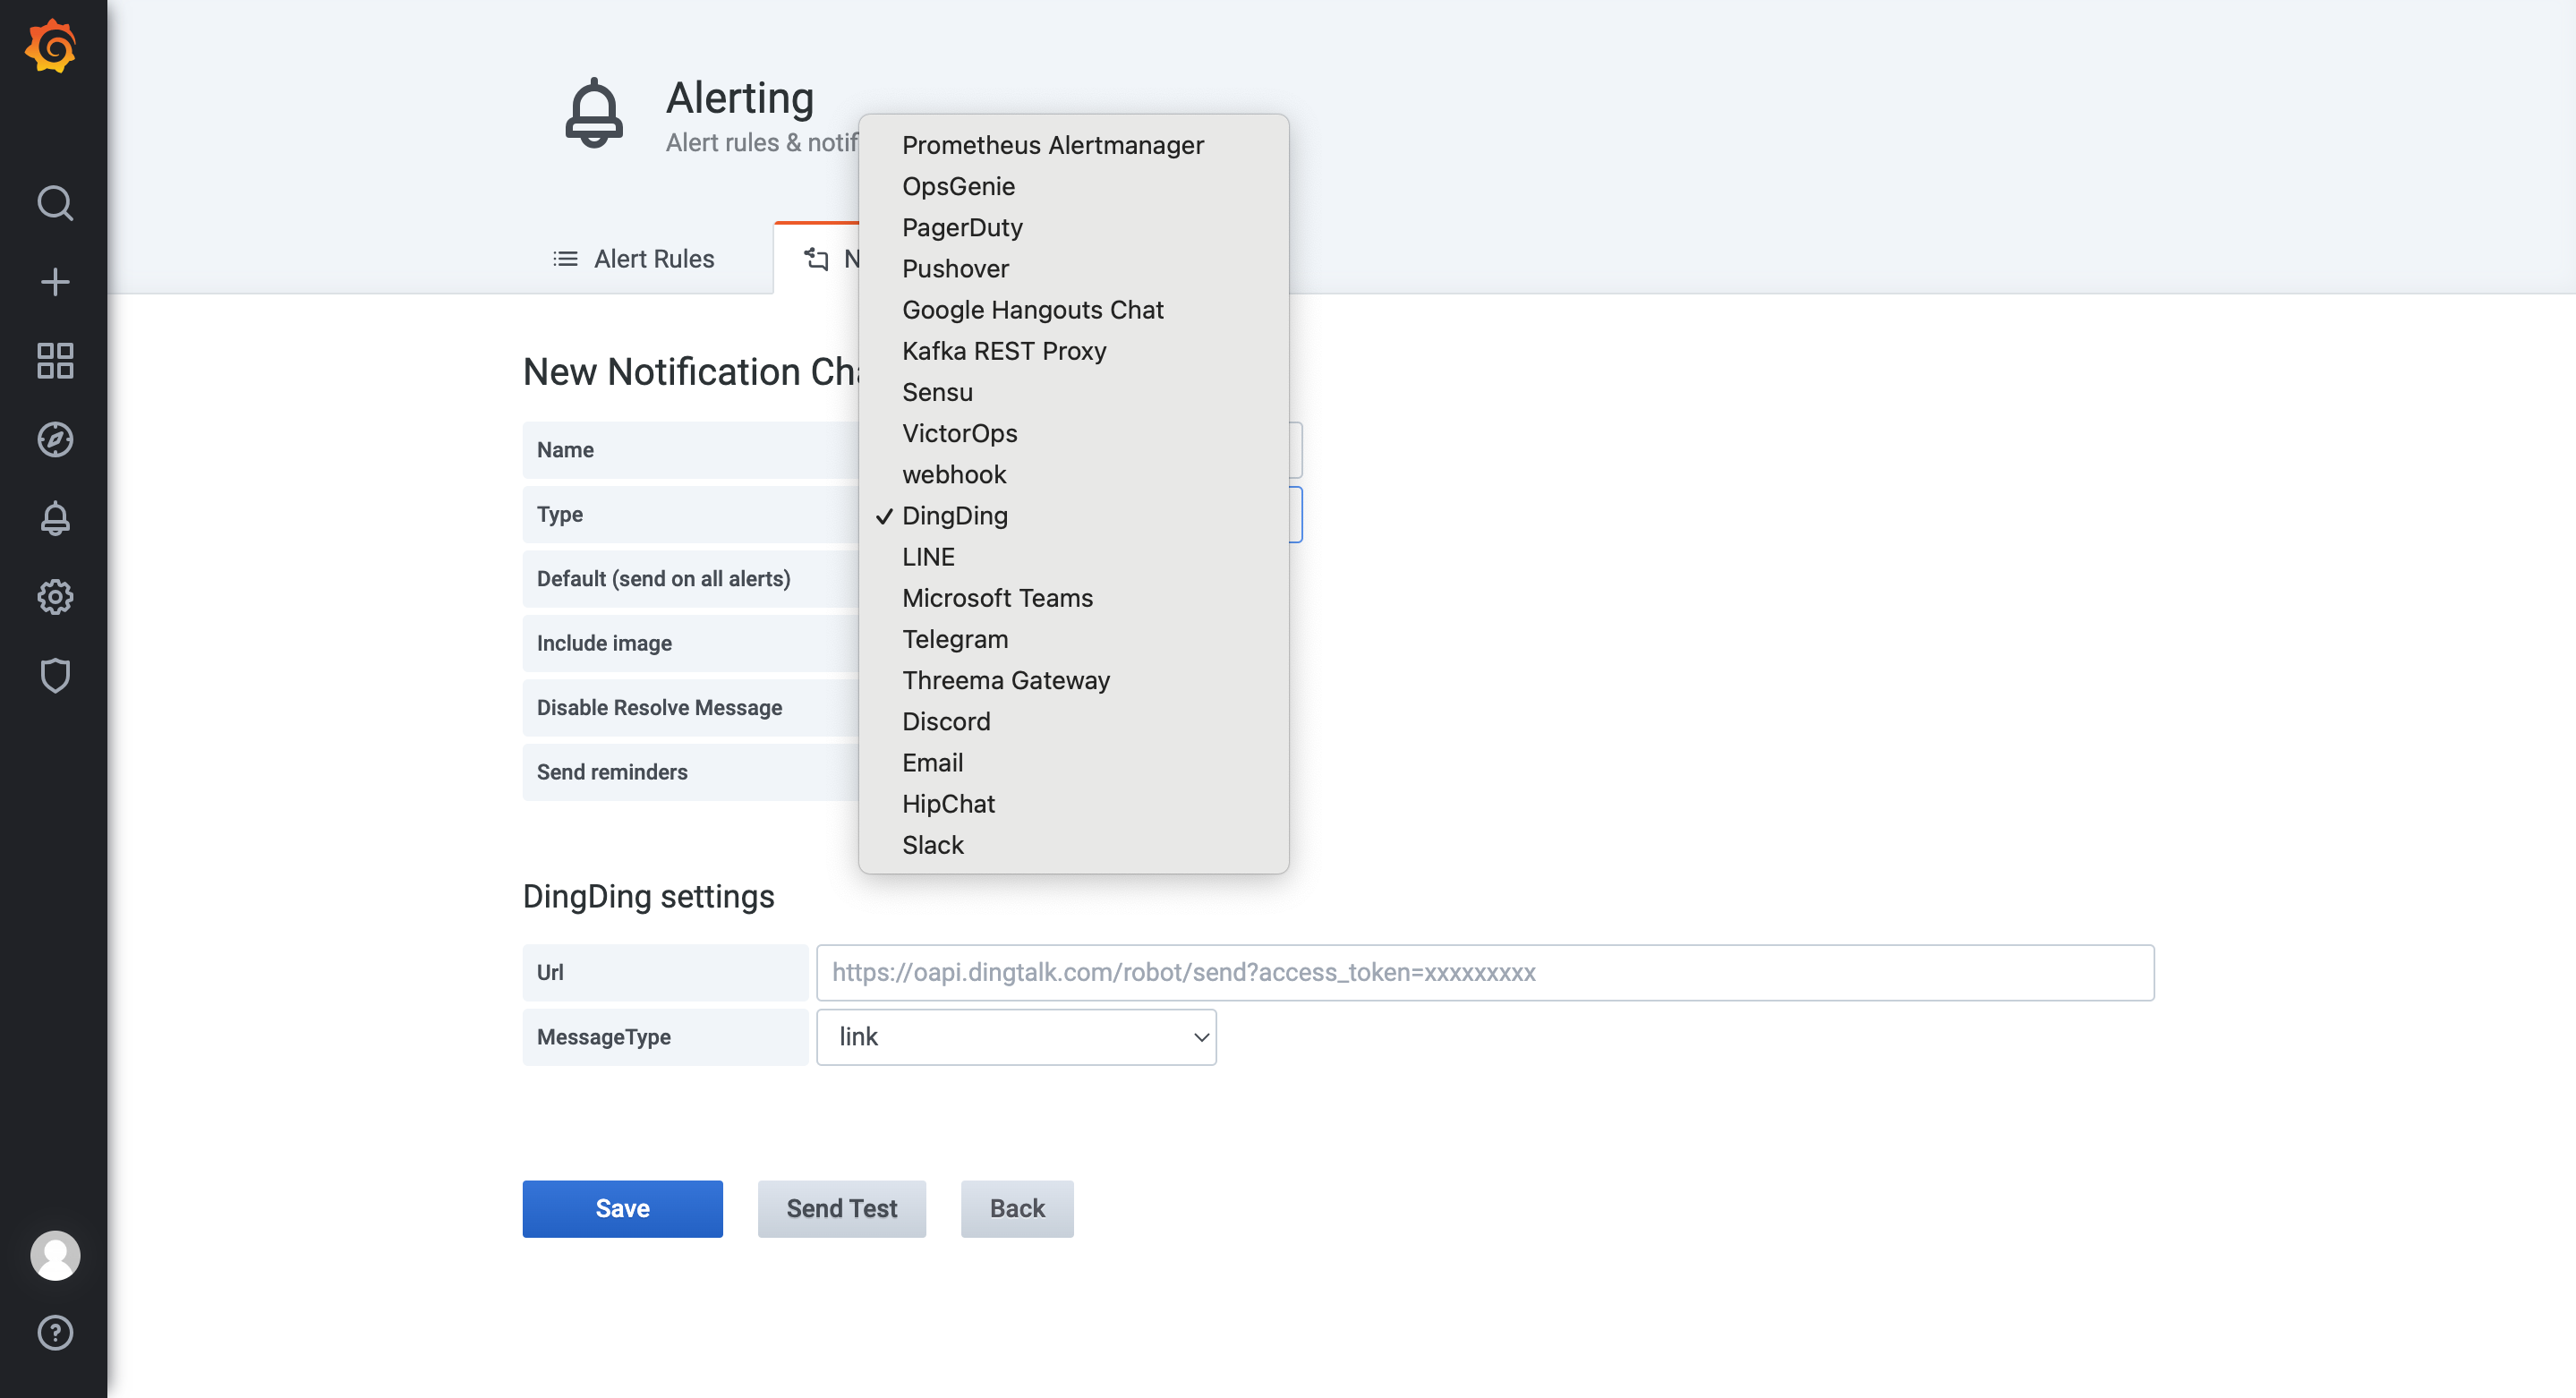
Task: Click the Grafana logo icon
Action: [52, 47]
